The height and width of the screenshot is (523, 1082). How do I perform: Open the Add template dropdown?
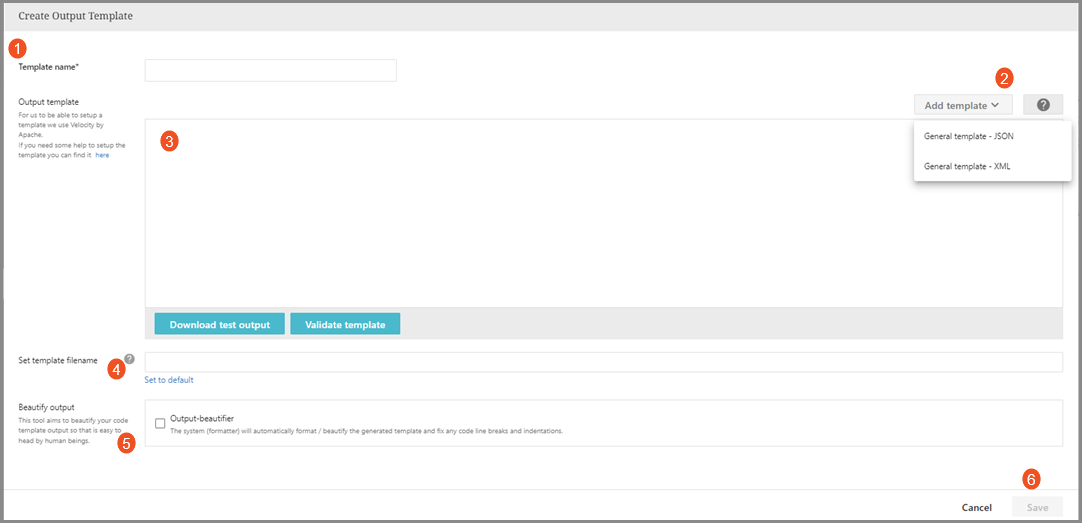click(x=962, y=105)
